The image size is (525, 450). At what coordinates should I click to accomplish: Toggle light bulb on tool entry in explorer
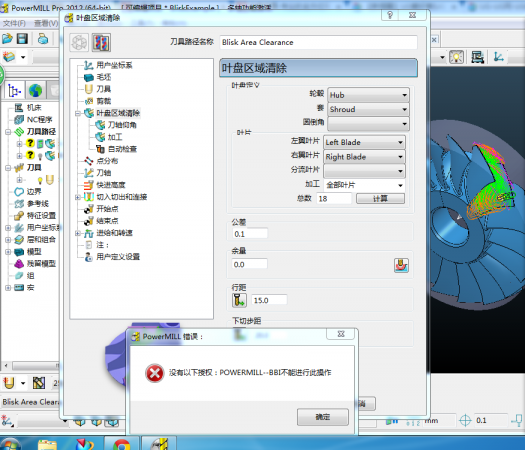tap(40, 180)
